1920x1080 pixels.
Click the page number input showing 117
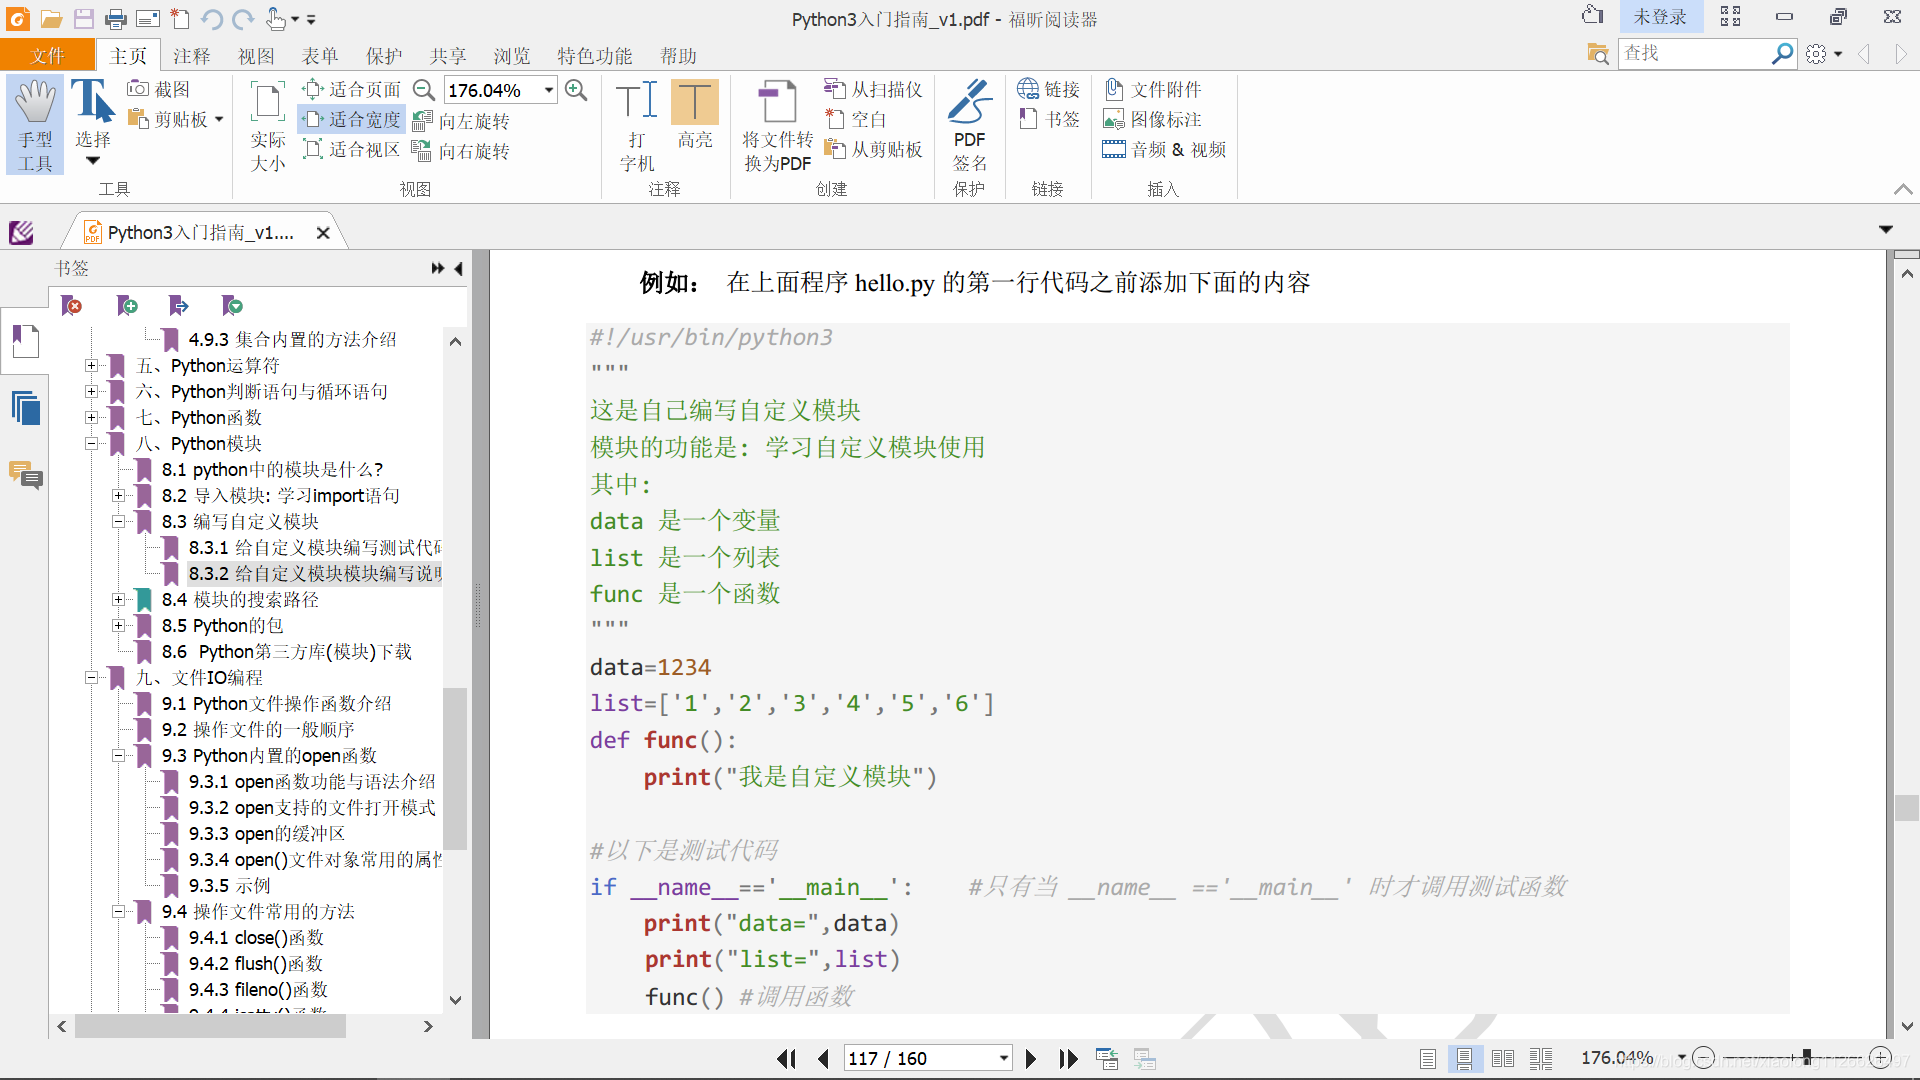coord(919,1058)
